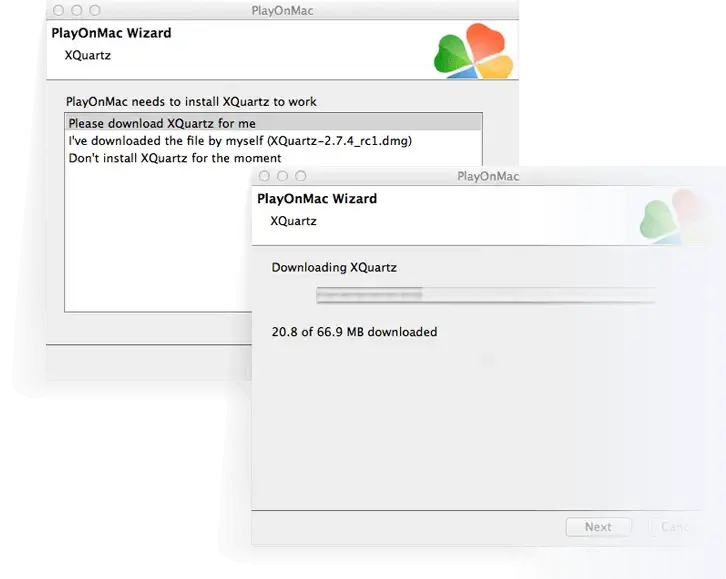Click the "20.8 of 66.9 MB downloaded" text
Viewport: 726px width, 579px height.
pos(354,332)
